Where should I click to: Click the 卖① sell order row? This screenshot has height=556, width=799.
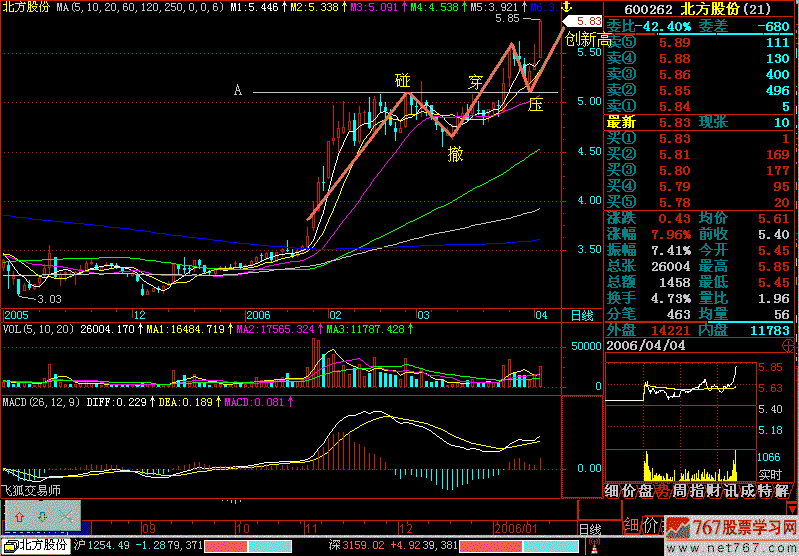tap(700, 106)
